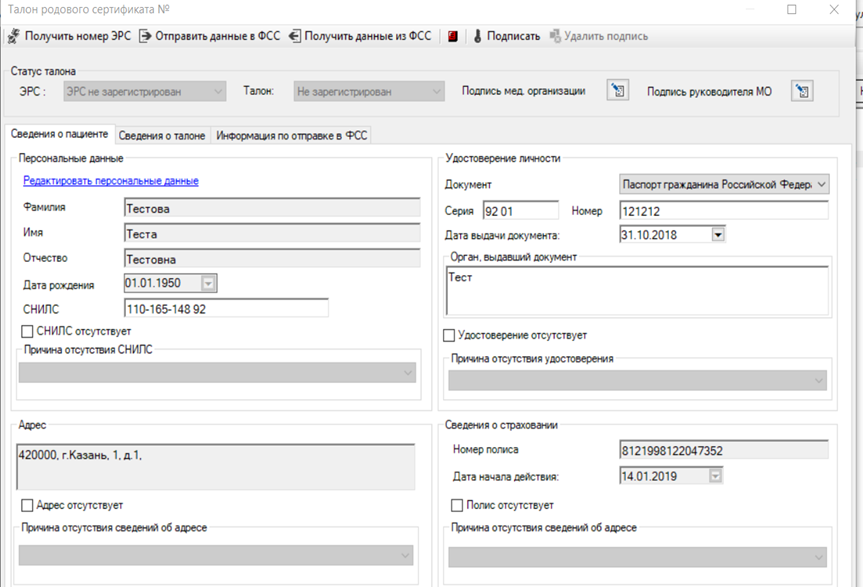Switch to Сведения о талоне tab
863x587 pixels.
[x=162, y=135]
